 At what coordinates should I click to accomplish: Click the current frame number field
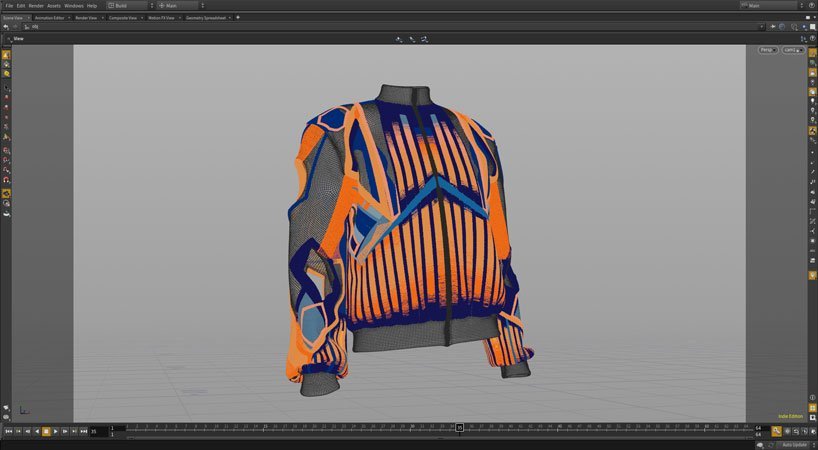coord(98,431)
